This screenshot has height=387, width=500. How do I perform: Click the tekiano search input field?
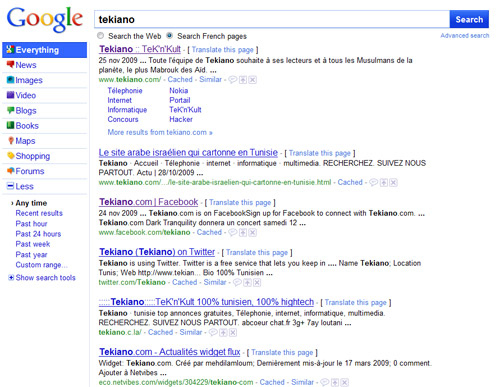tap(272, 19)
